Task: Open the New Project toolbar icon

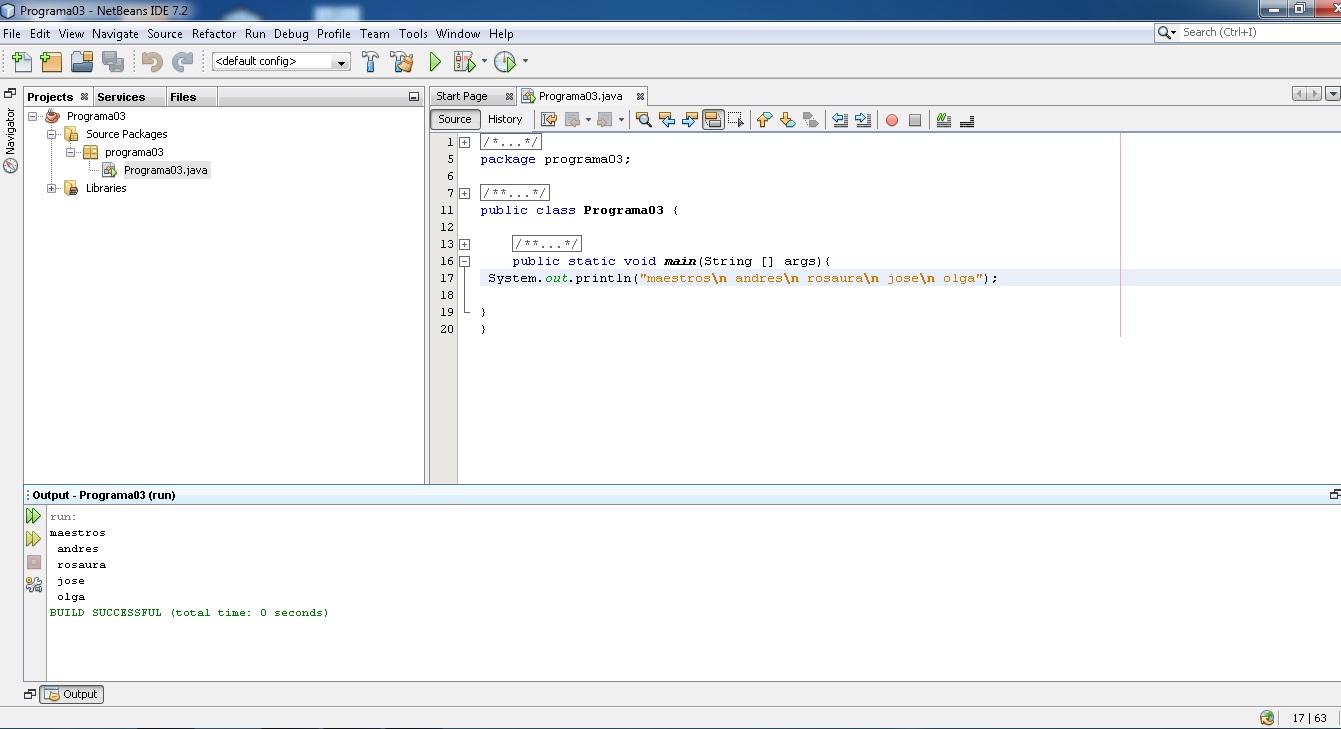Action: [x=51, y=61]
